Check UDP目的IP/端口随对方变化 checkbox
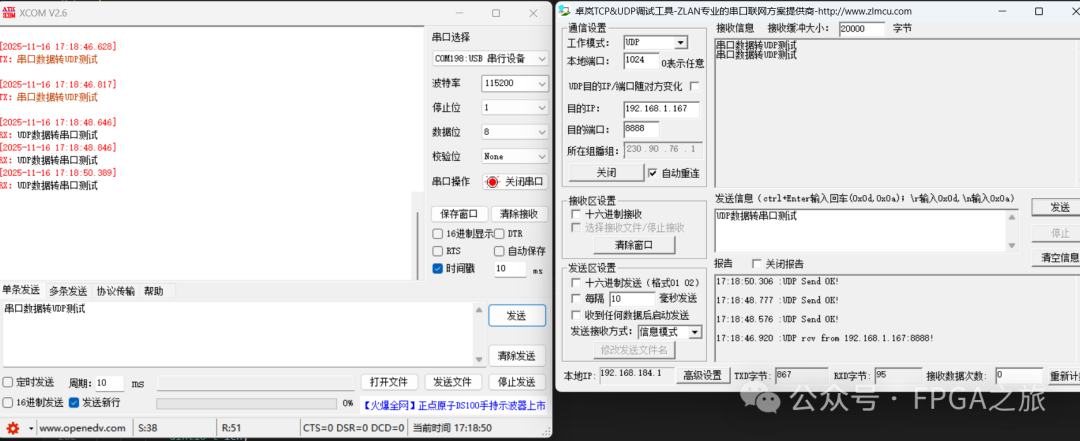This screenshot has width=1080, height=441. click(x=694, y=86)
